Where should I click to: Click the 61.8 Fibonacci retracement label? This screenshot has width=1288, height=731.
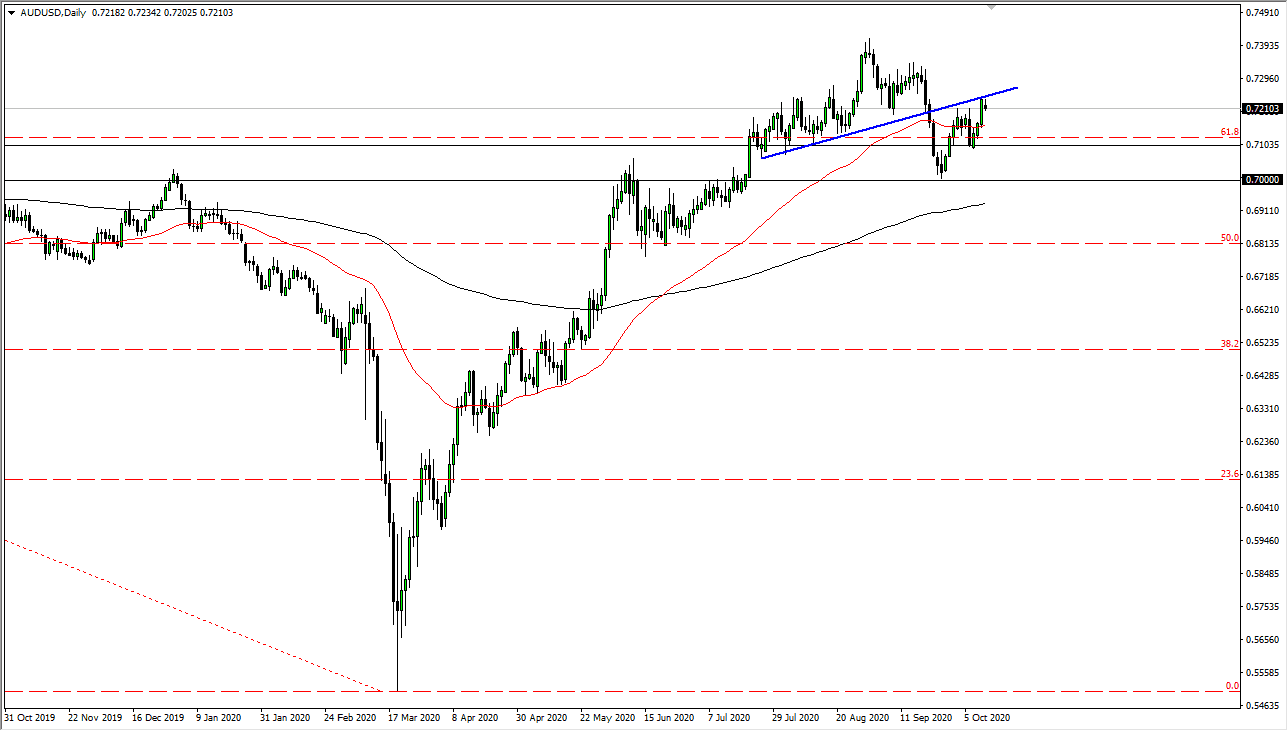[x=1229, y=132]
